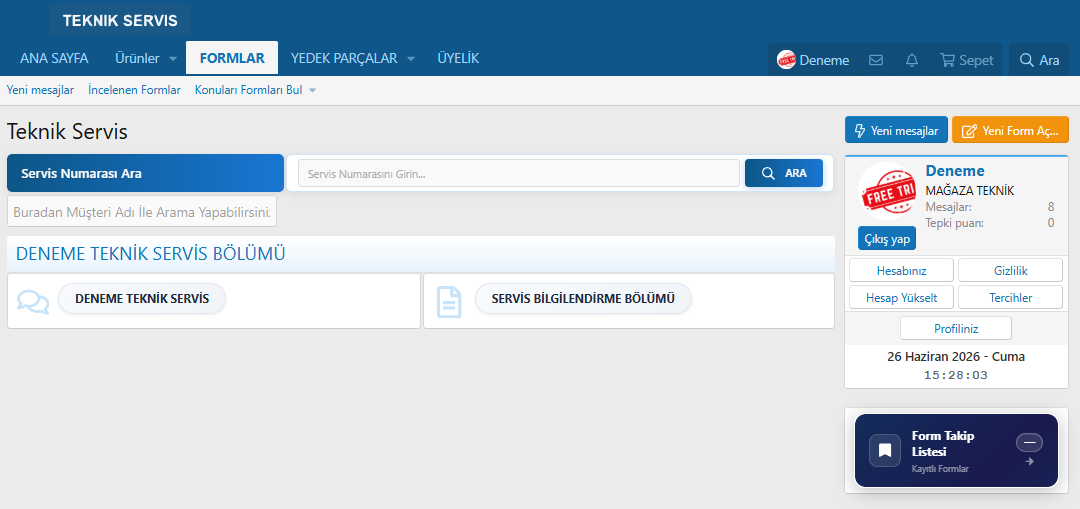Open the Hesabınız button

pyautogui.click(x=902, y=271)
